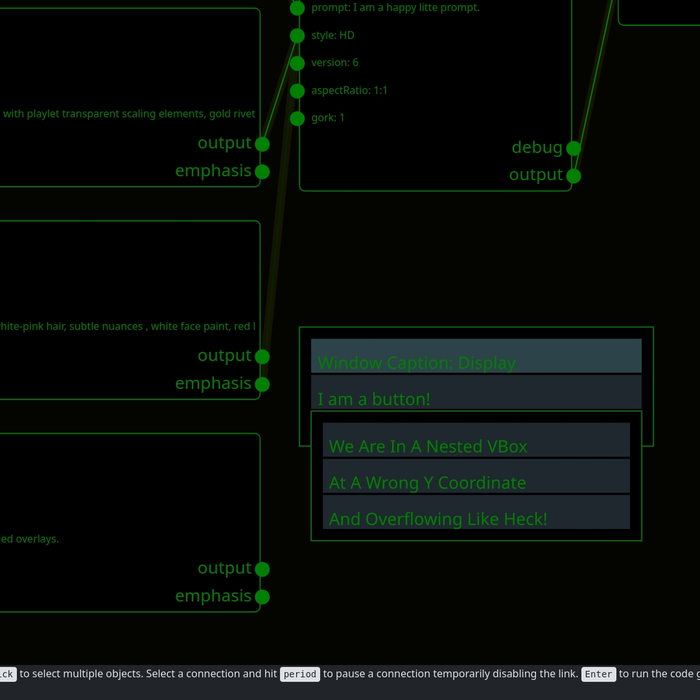
Task: Click the gork: 1 label
Action: [x=328, y=118]
